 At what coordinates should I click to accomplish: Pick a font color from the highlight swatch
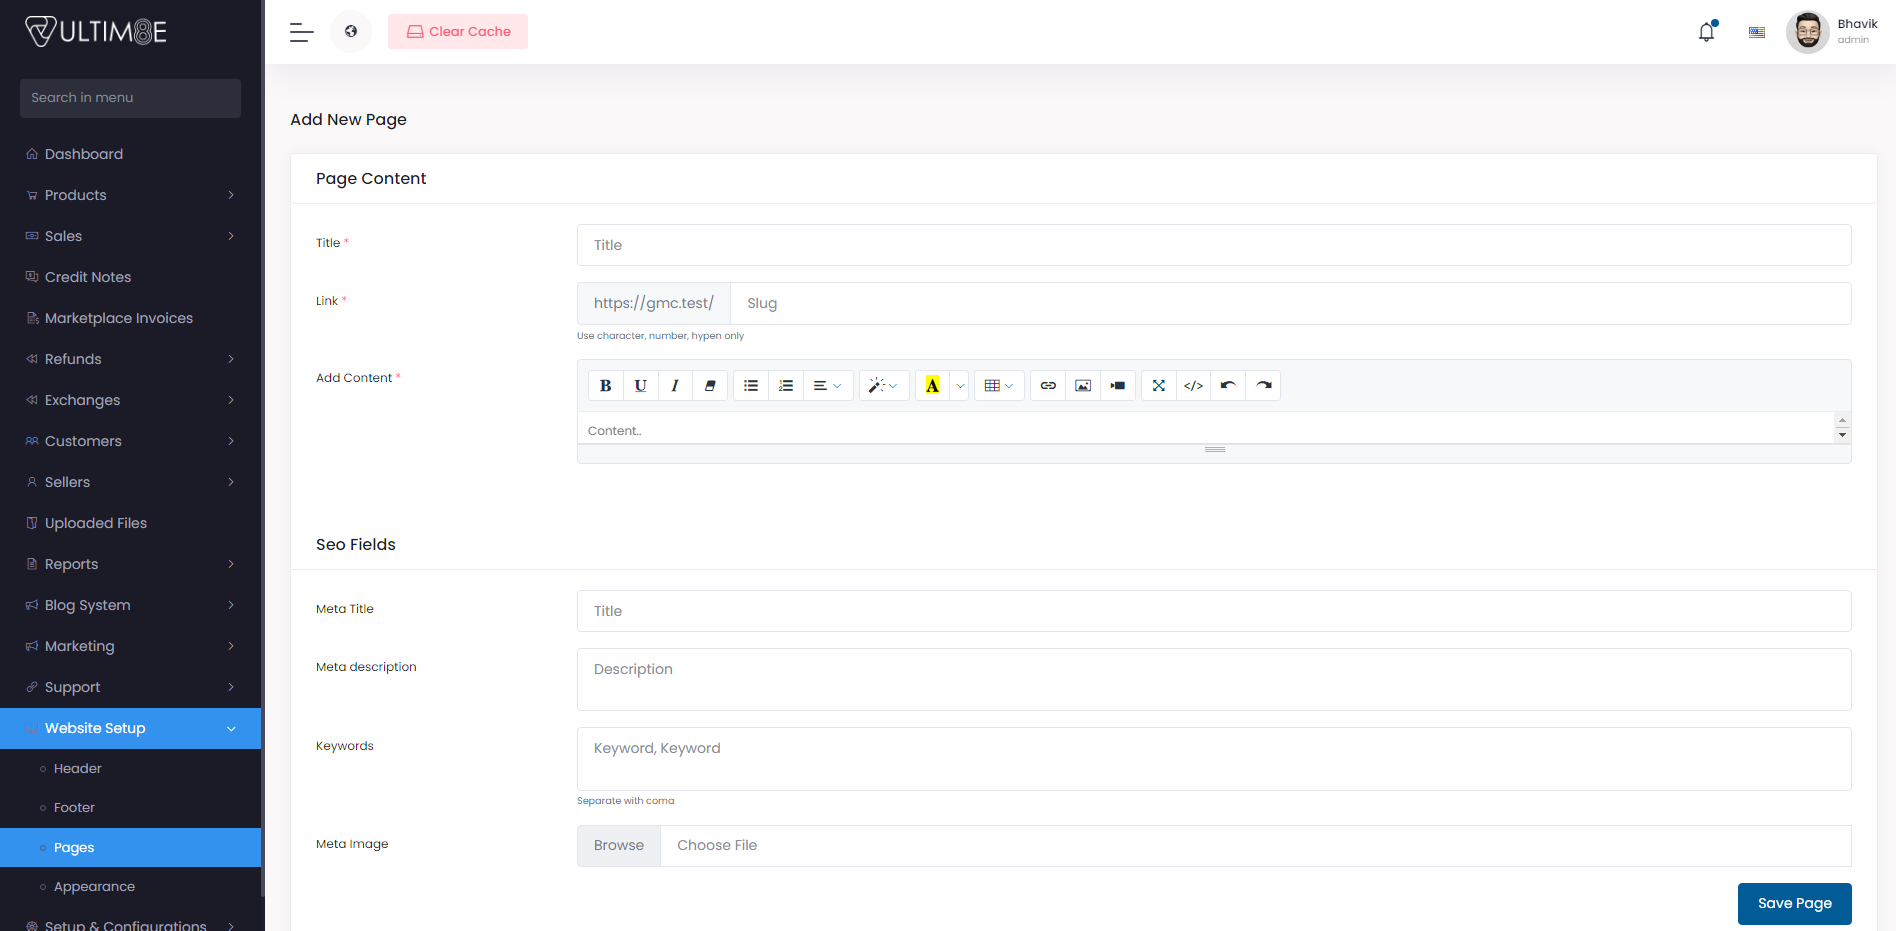933,385
